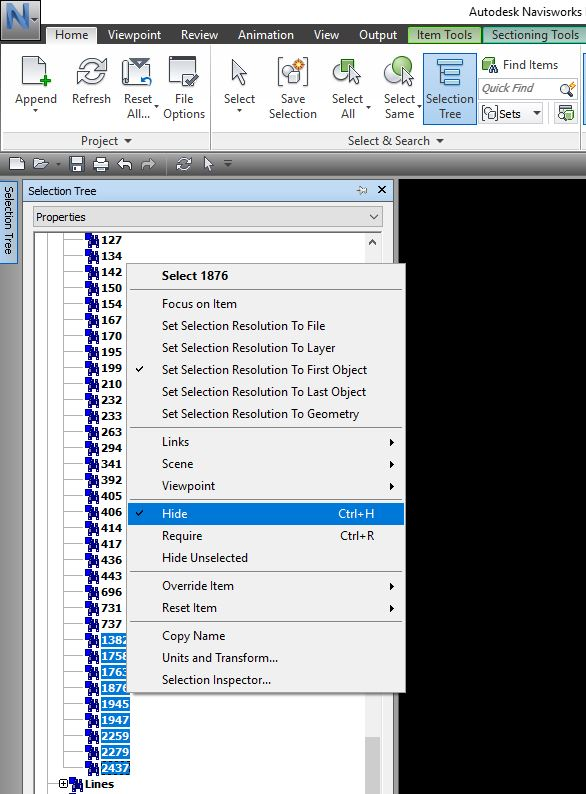Open dropdown arrow under Select All
Viewport: 586px width, 794px height.
click(368, 107)
